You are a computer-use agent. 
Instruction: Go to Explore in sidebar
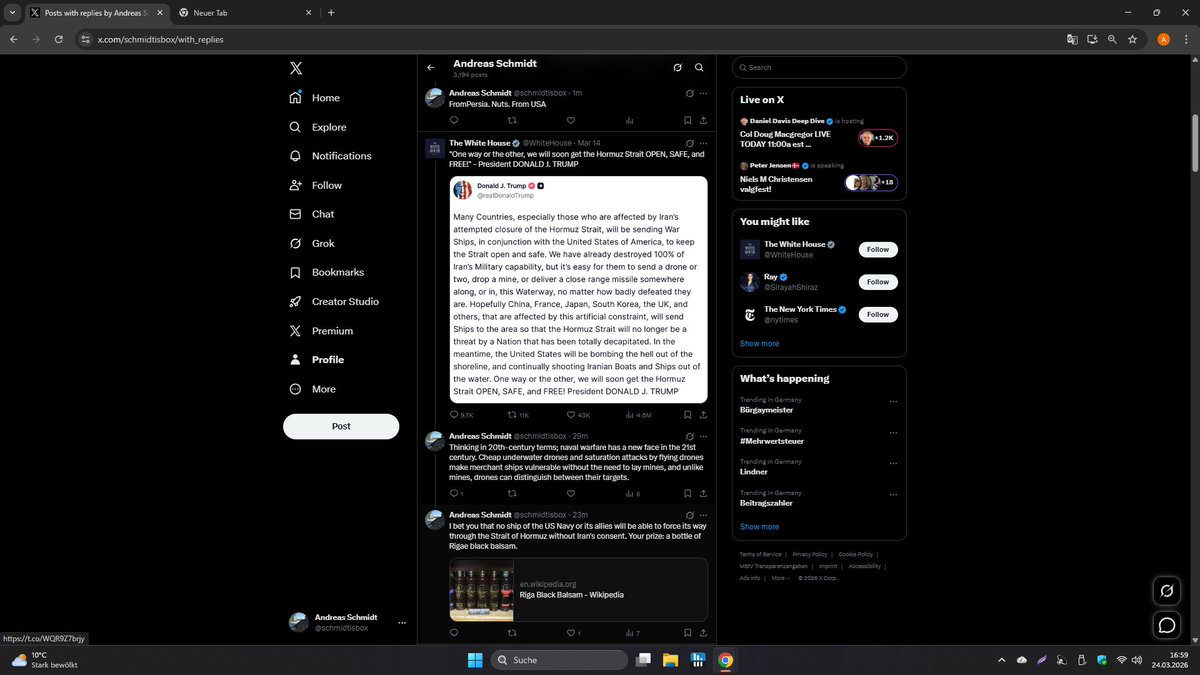(x=317, y=127)
